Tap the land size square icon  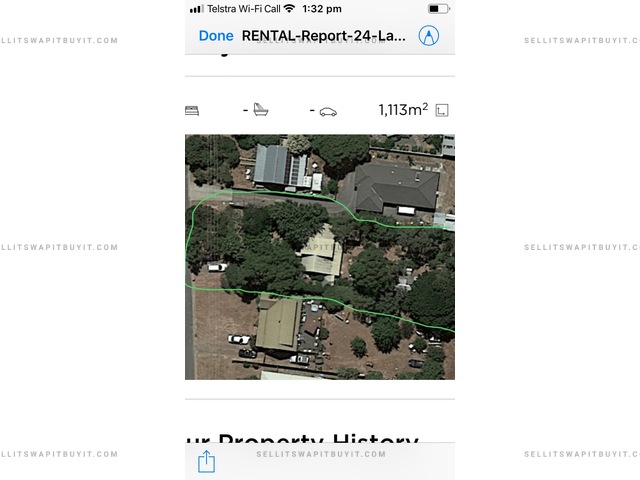click(x=443, y=110)
